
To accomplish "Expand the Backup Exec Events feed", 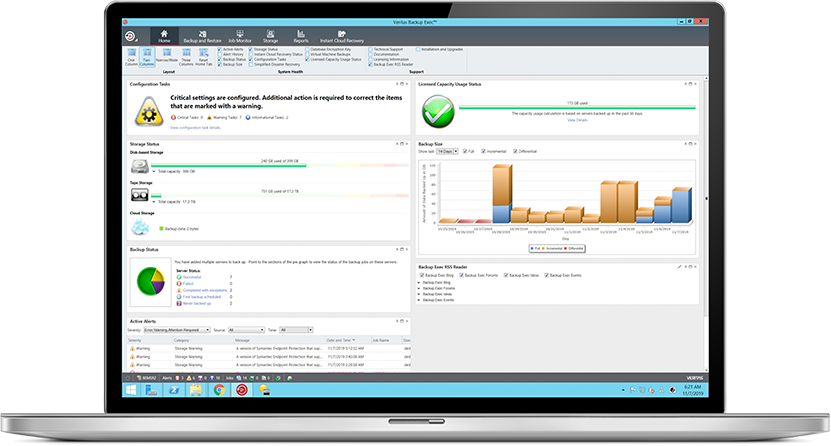I will (x=419, y=300).
